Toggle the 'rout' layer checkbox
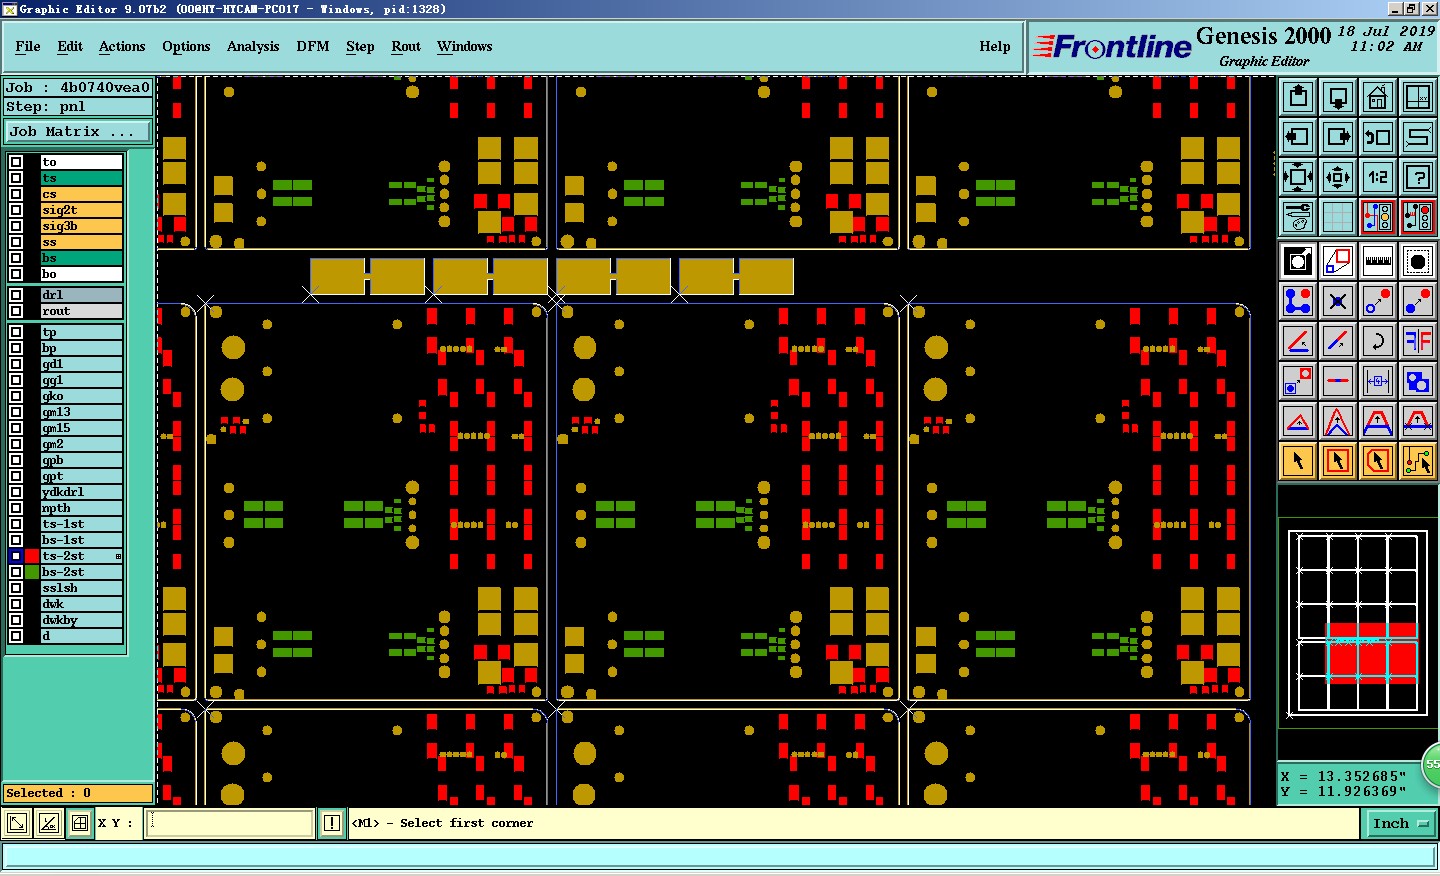 click(16, 311)
